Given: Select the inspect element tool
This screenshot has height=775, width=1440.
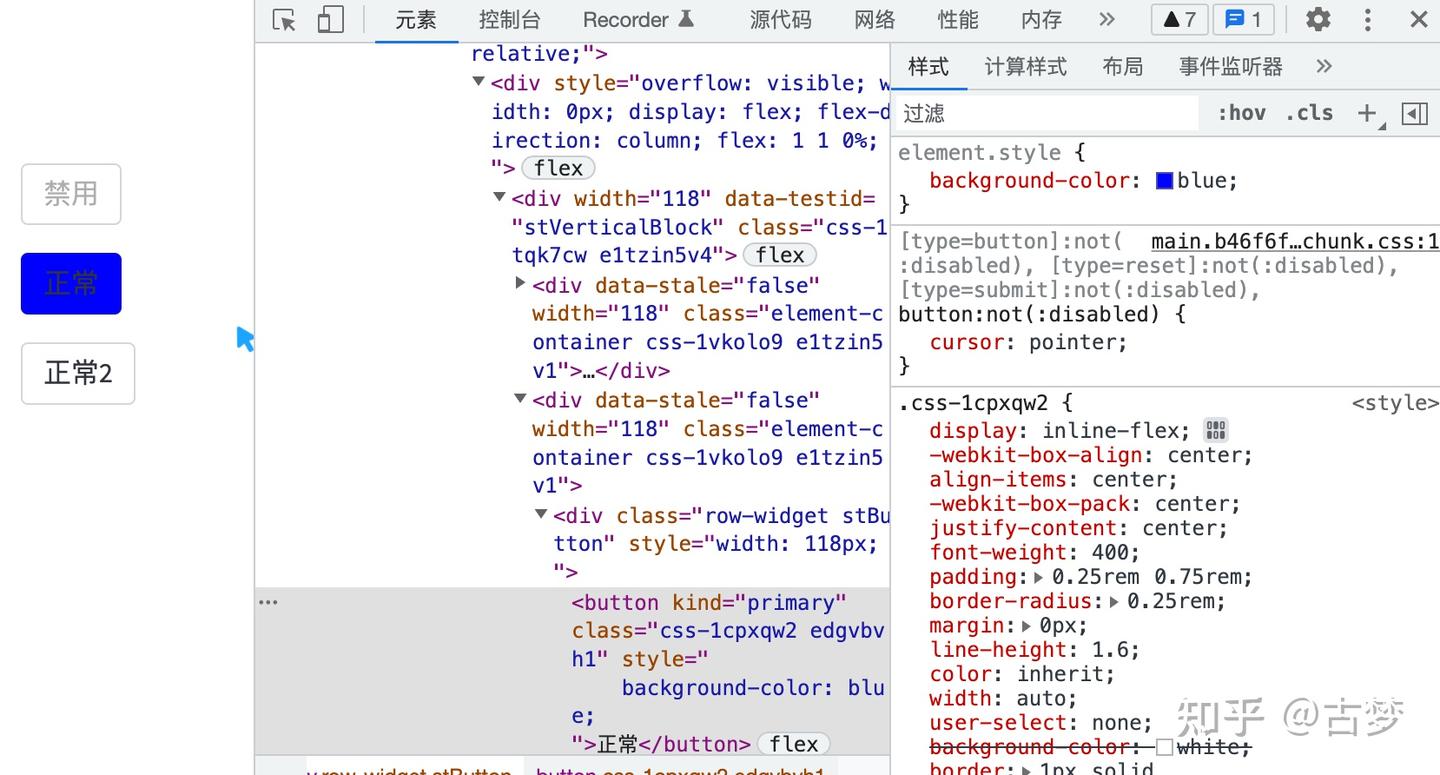Looking at the screenshot, I should 284,19.
